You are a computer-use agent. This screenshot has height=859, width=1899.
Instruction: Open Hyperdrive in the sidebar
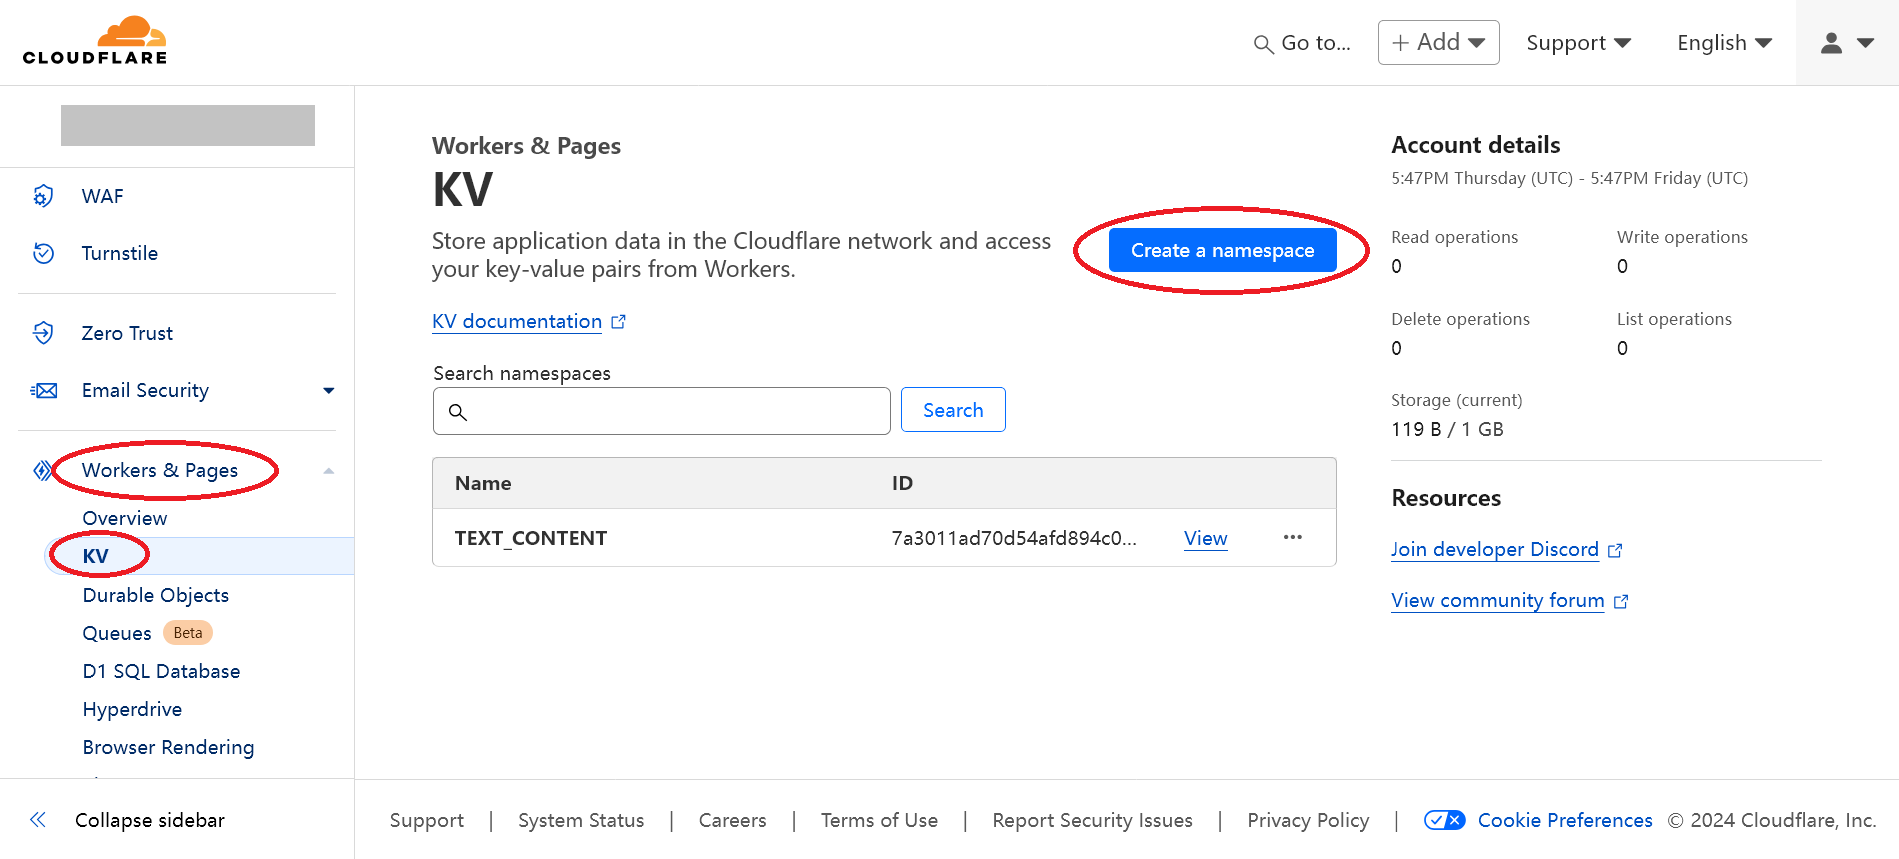(132, 709)
